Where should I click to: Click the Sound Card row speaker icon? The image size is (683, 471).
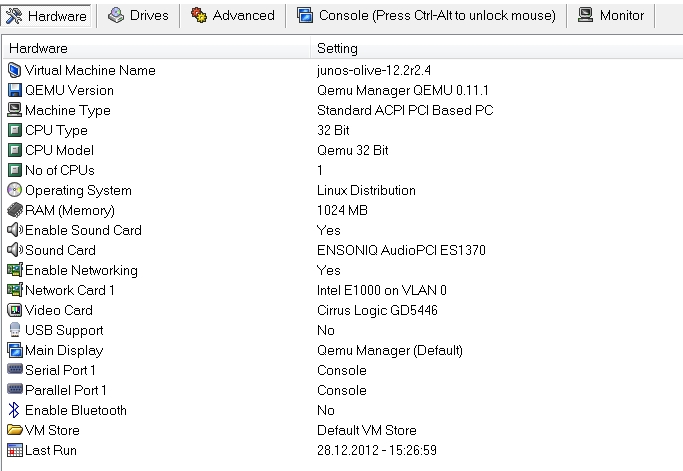tap(15, 250)
